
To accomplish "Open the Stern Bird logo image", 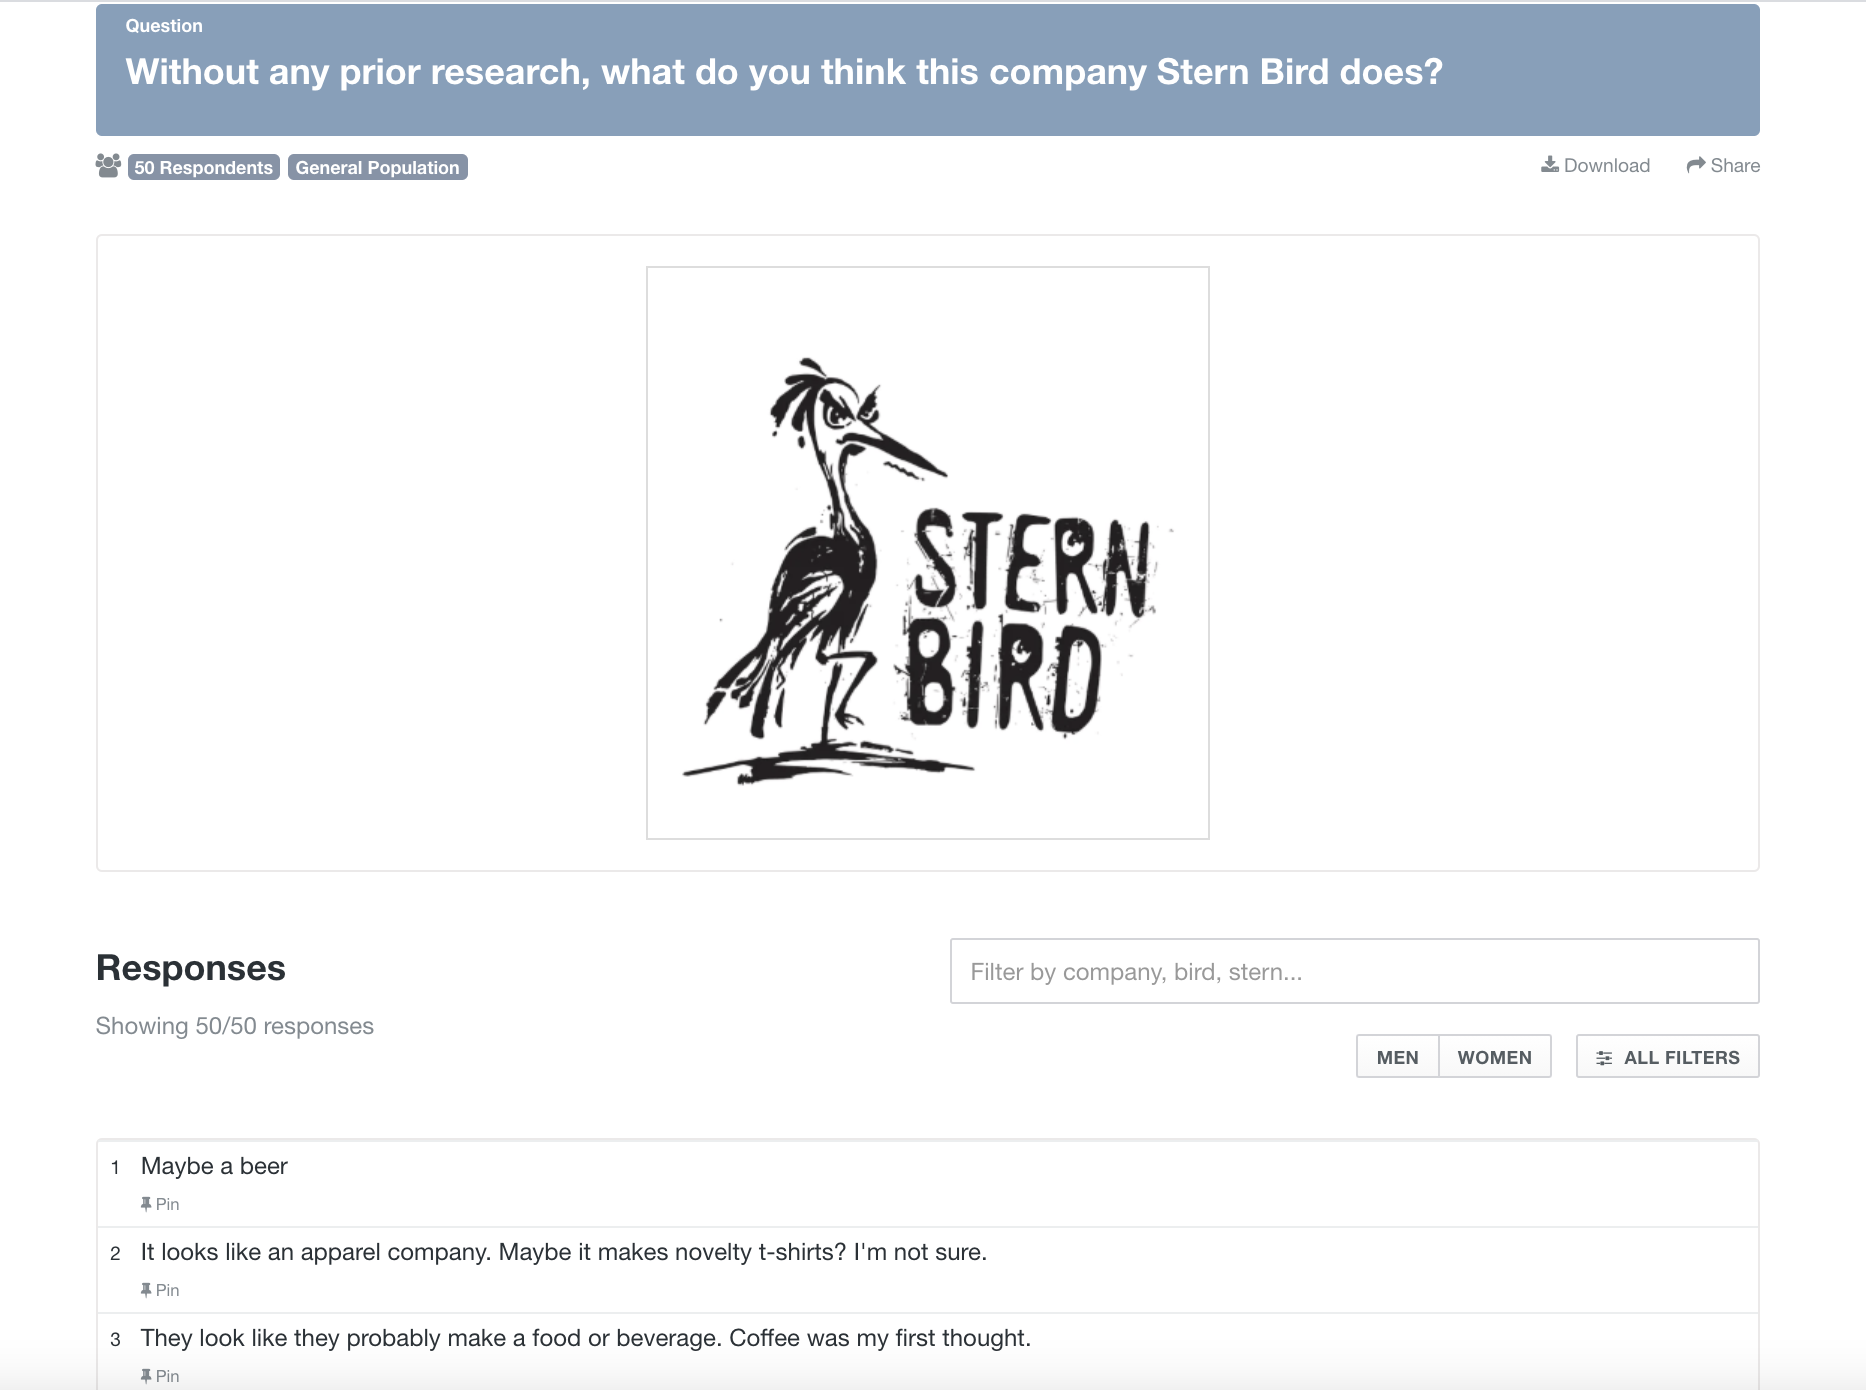I will (928, 553).
